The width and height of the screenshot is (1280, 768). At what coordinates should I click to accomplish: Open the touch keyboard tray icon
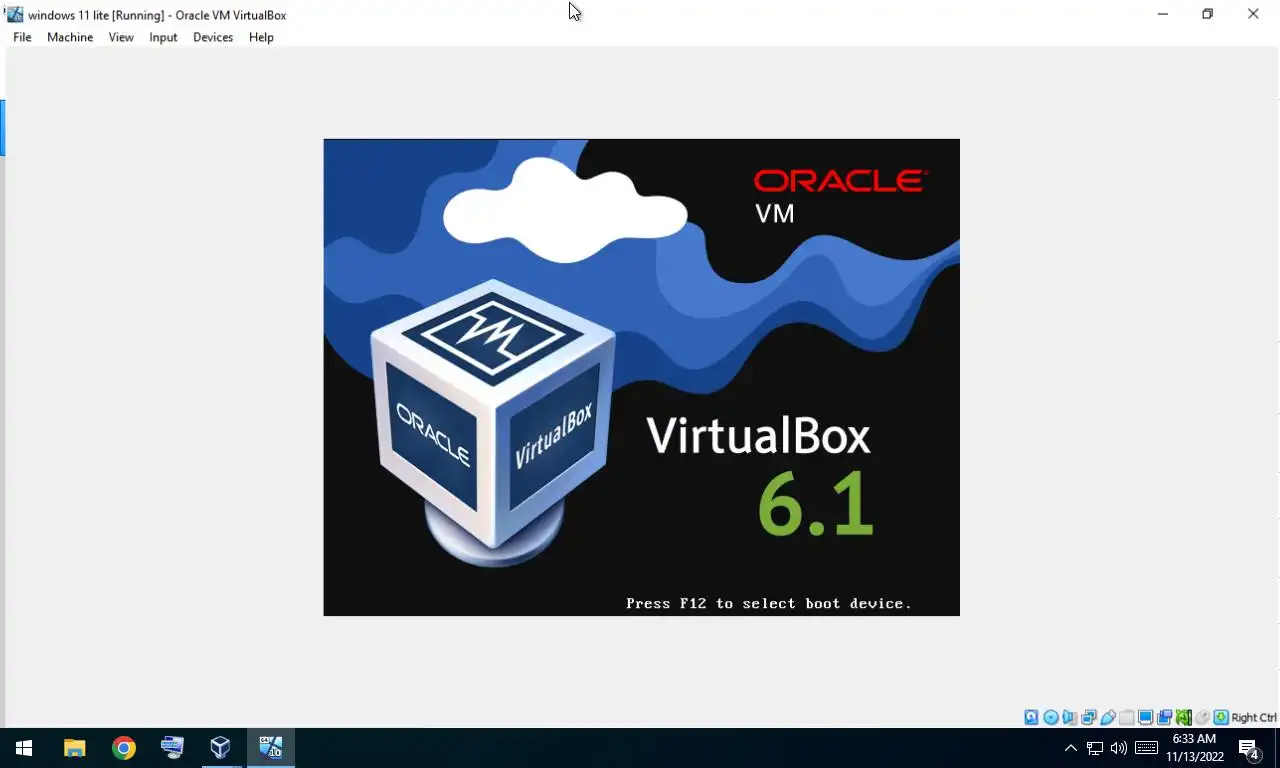pyautogui.click(x=1146, y=748)
